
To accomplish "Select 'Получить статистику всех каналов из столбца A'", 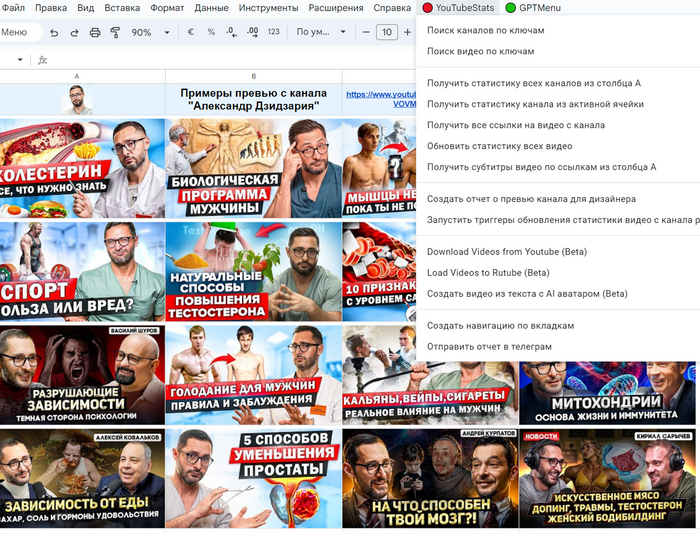I will click(558, 83).
